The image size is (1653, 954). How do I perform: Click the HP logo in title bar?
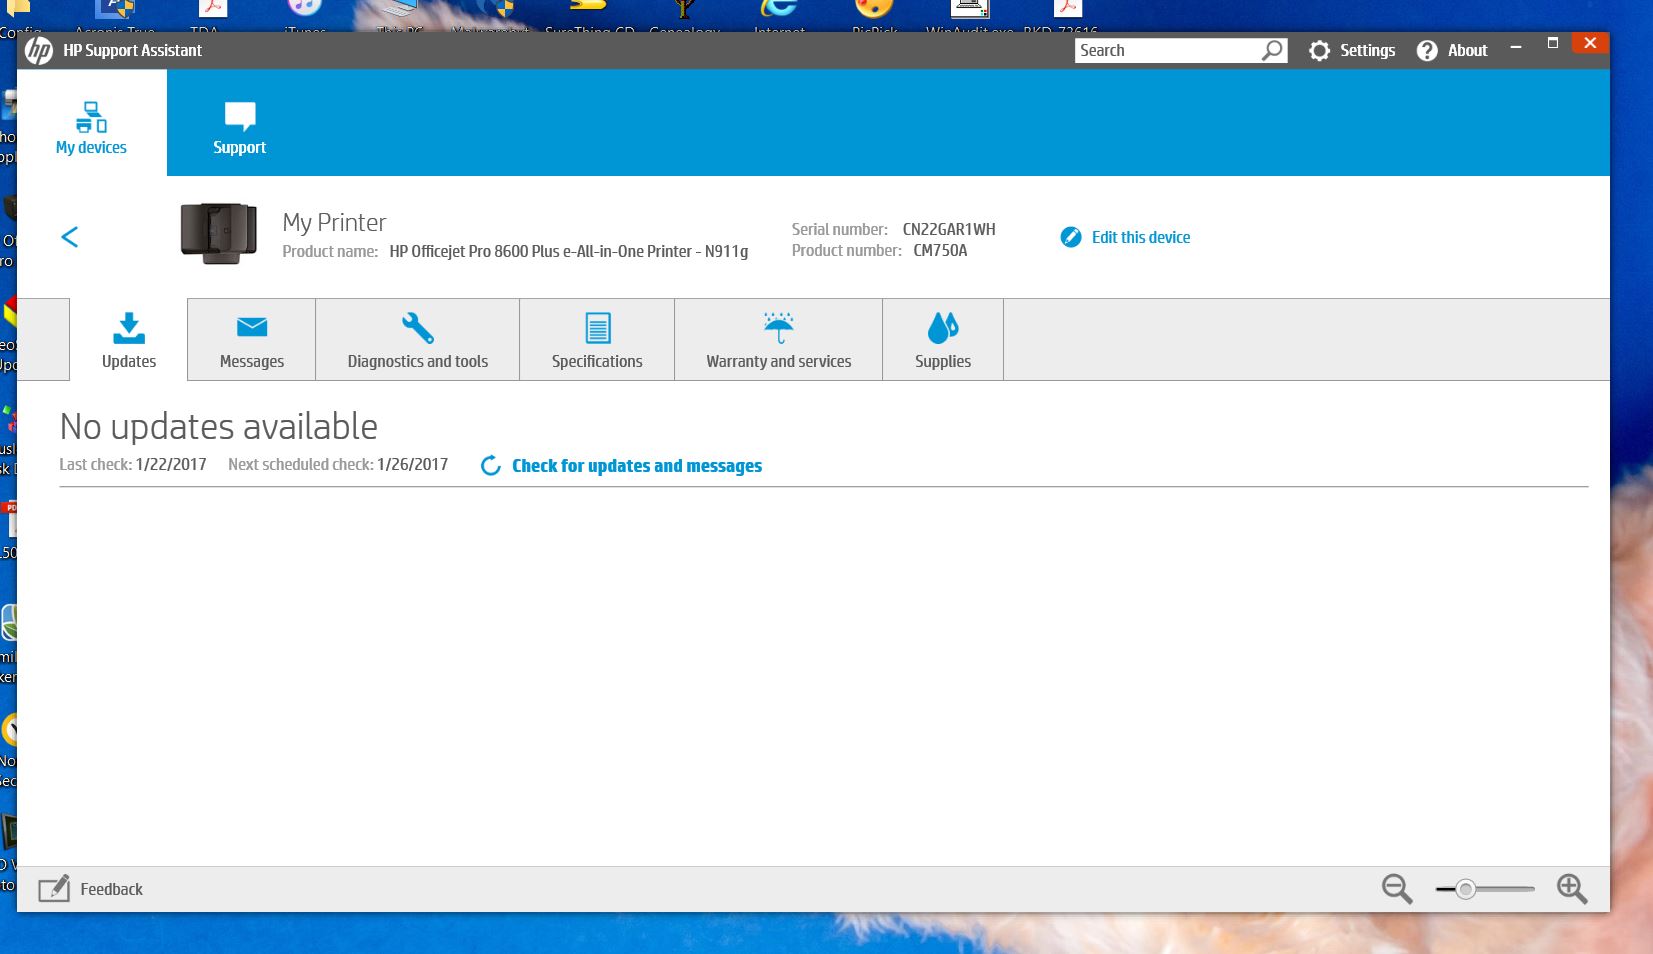pyautogui.click(x=39, y=50)
